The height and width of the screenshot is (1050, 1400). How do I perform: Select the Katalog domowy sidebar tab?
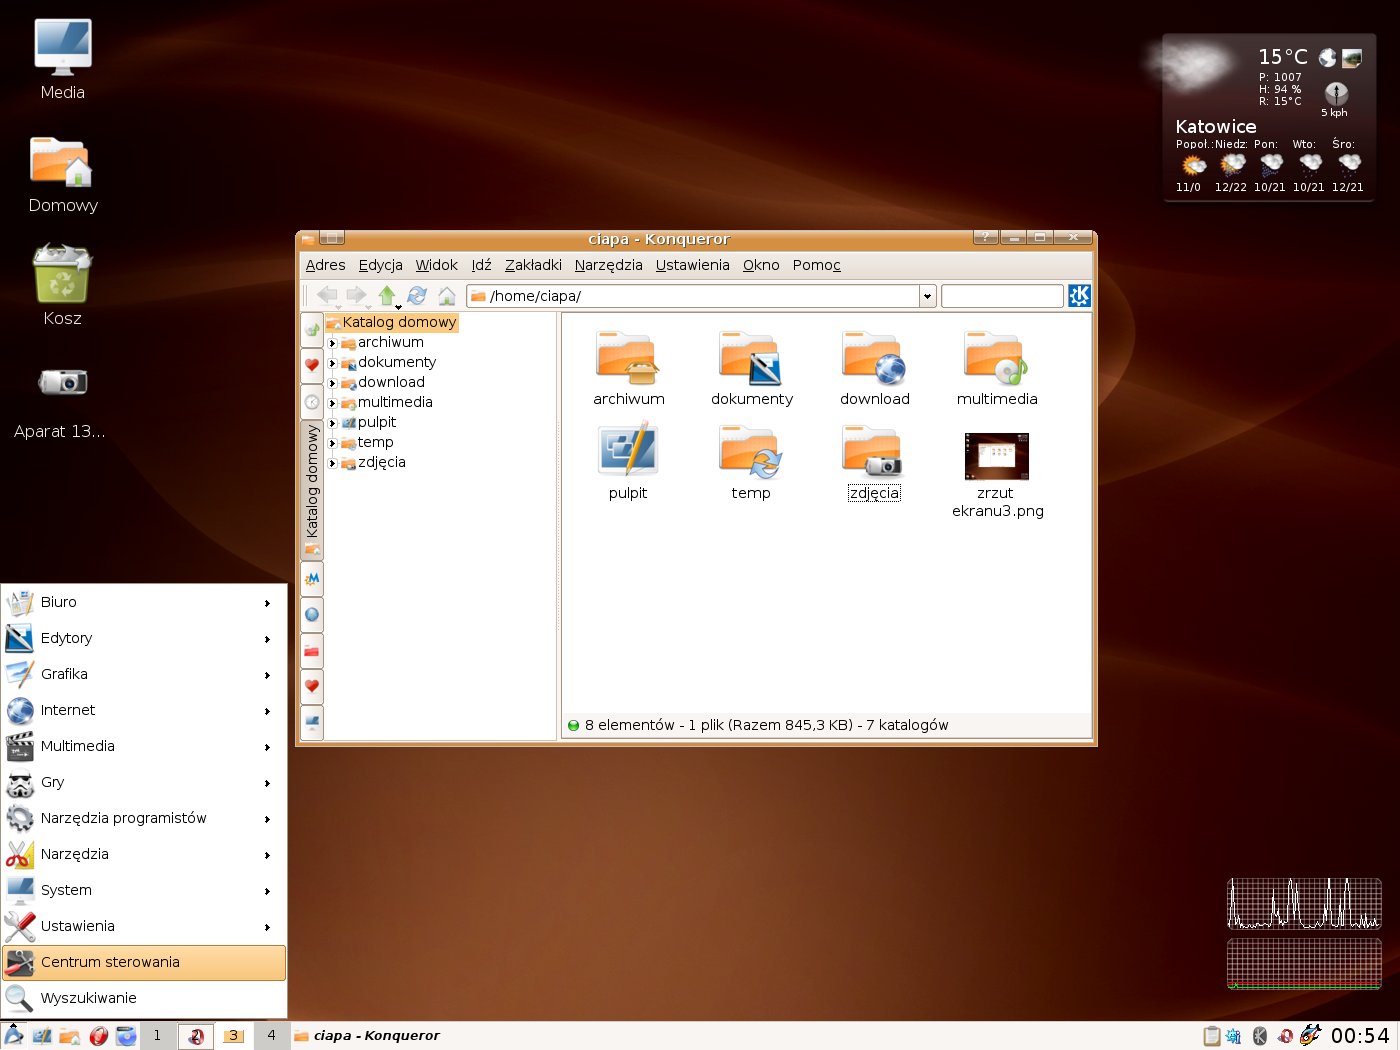coord(312,490)
